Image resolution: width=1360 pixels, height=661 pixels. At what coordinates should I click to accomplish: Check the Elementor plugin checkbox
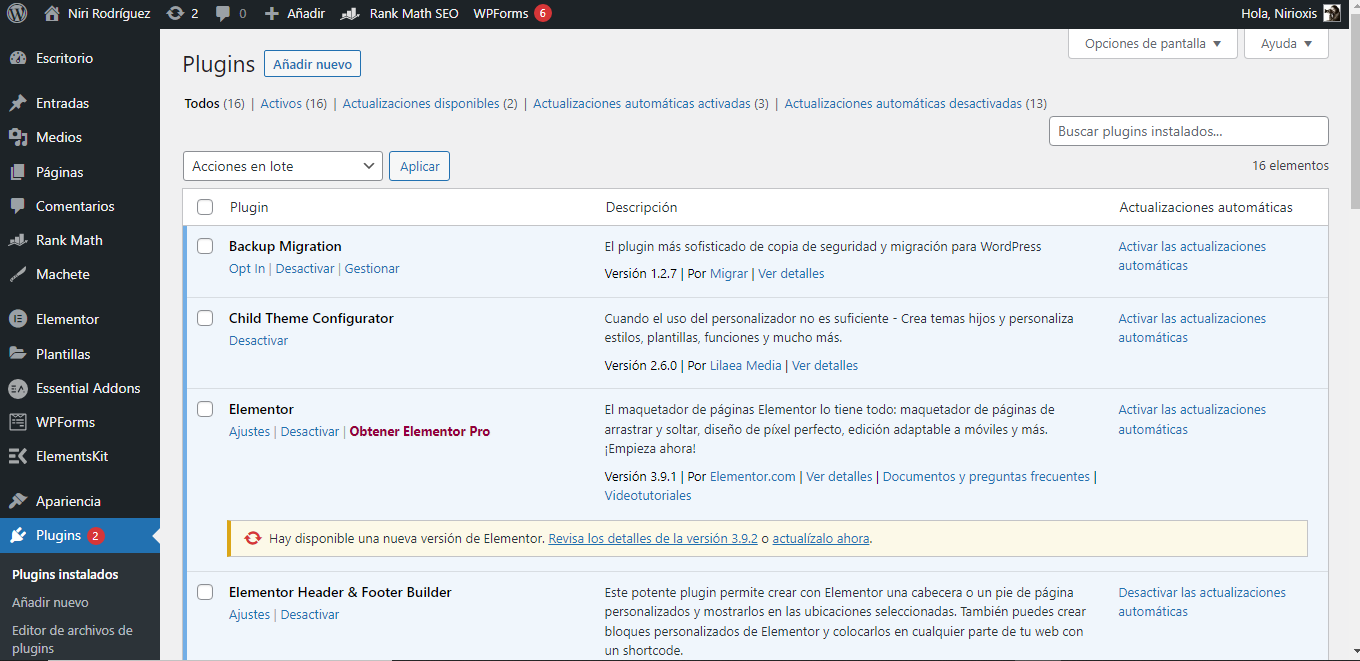click(x=205, y=409)
